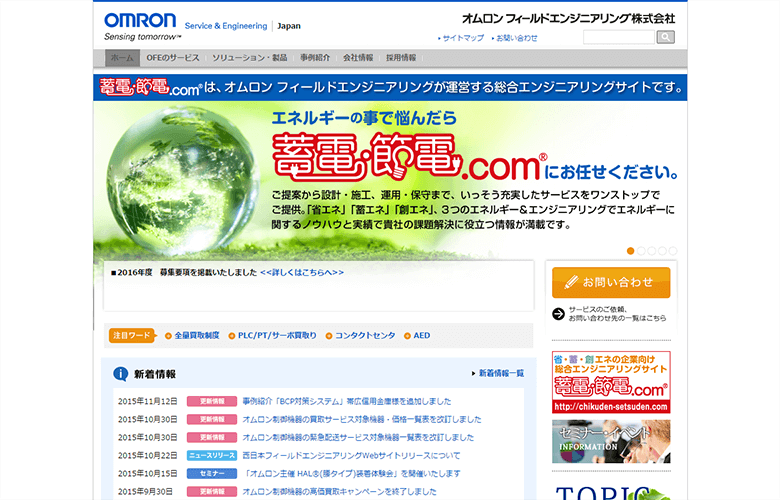780x500 pixels.
Task: Click the AED keyword link
Action: click(x=422, y=335)
